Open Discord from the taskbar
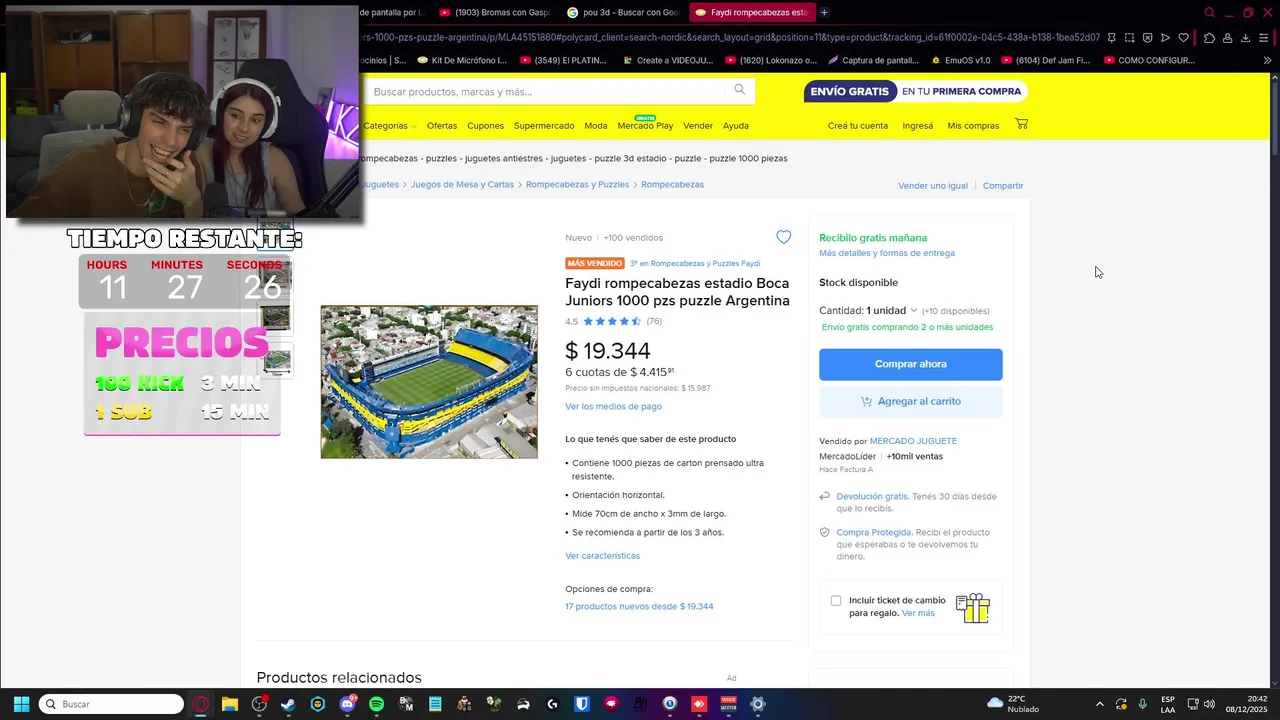This screenshot has width=1280, height=720. (x=347, y=704)
